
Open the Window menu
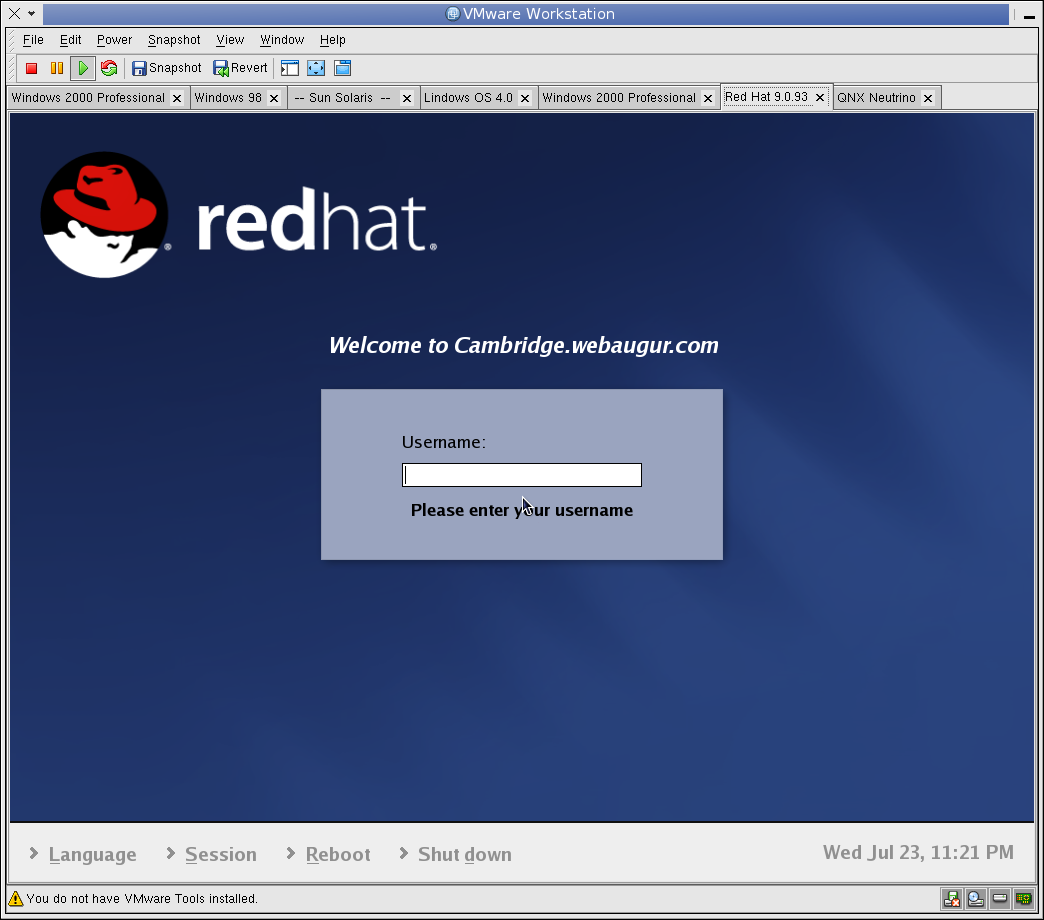(x=282, y=40)
